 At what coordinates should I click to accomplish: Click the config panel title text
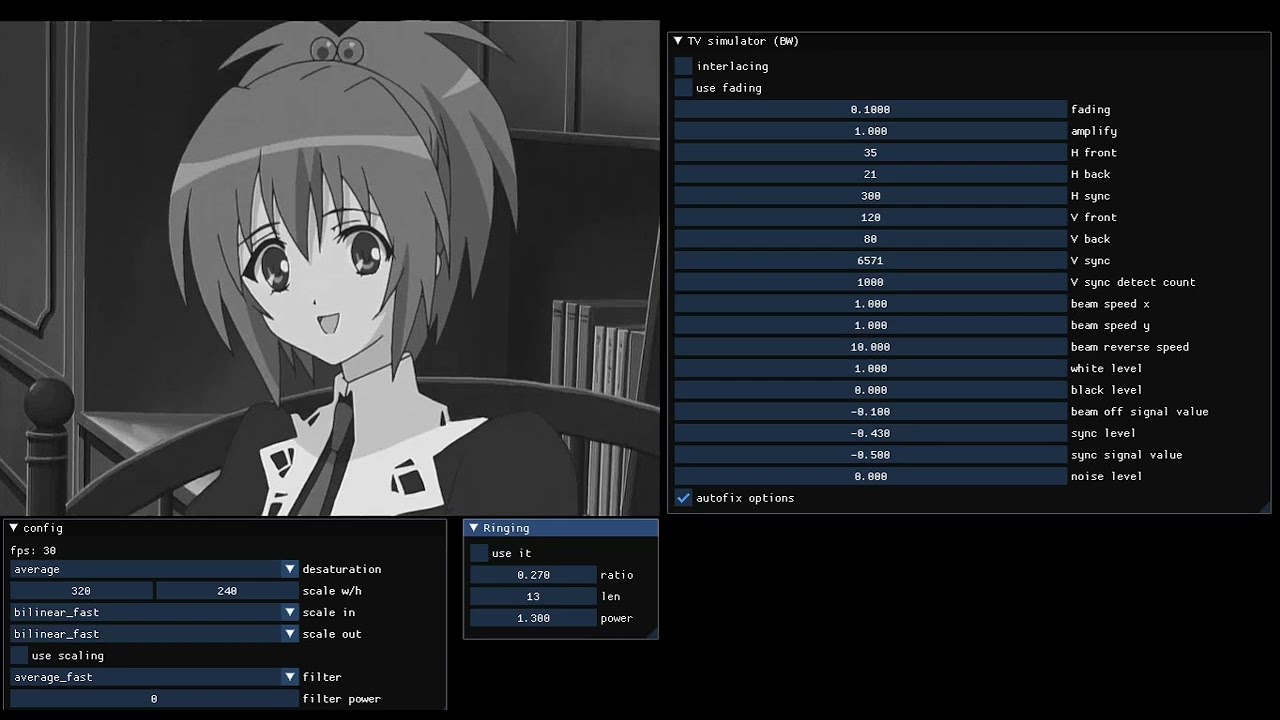pos(43,528)
